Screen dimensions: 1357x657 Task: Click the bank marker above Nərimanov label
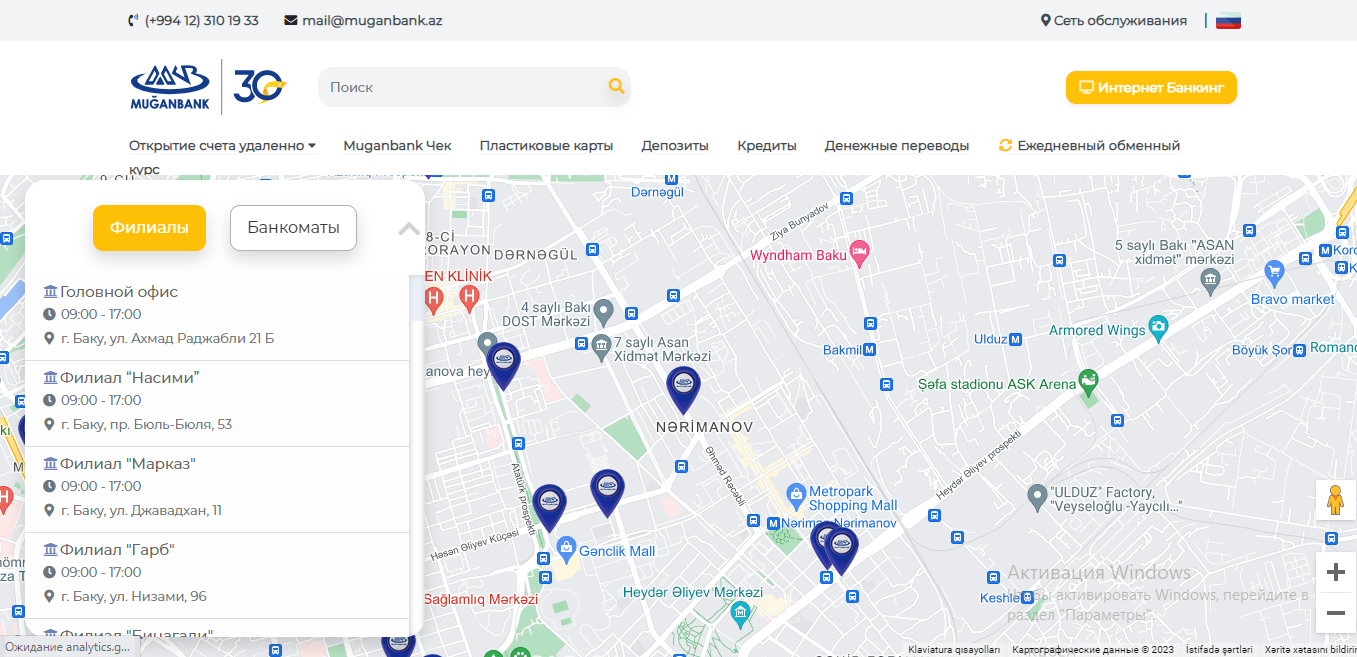(683, 386)
